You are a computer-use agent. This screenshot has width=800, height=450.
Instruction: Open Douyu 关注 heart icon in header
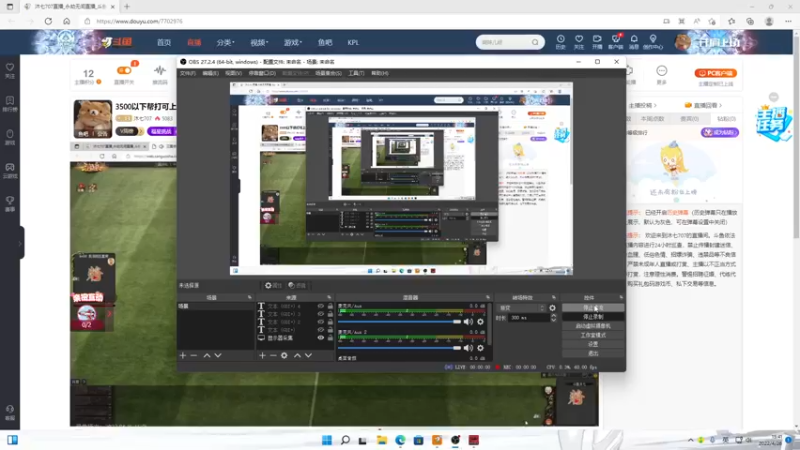pos(579,41)
